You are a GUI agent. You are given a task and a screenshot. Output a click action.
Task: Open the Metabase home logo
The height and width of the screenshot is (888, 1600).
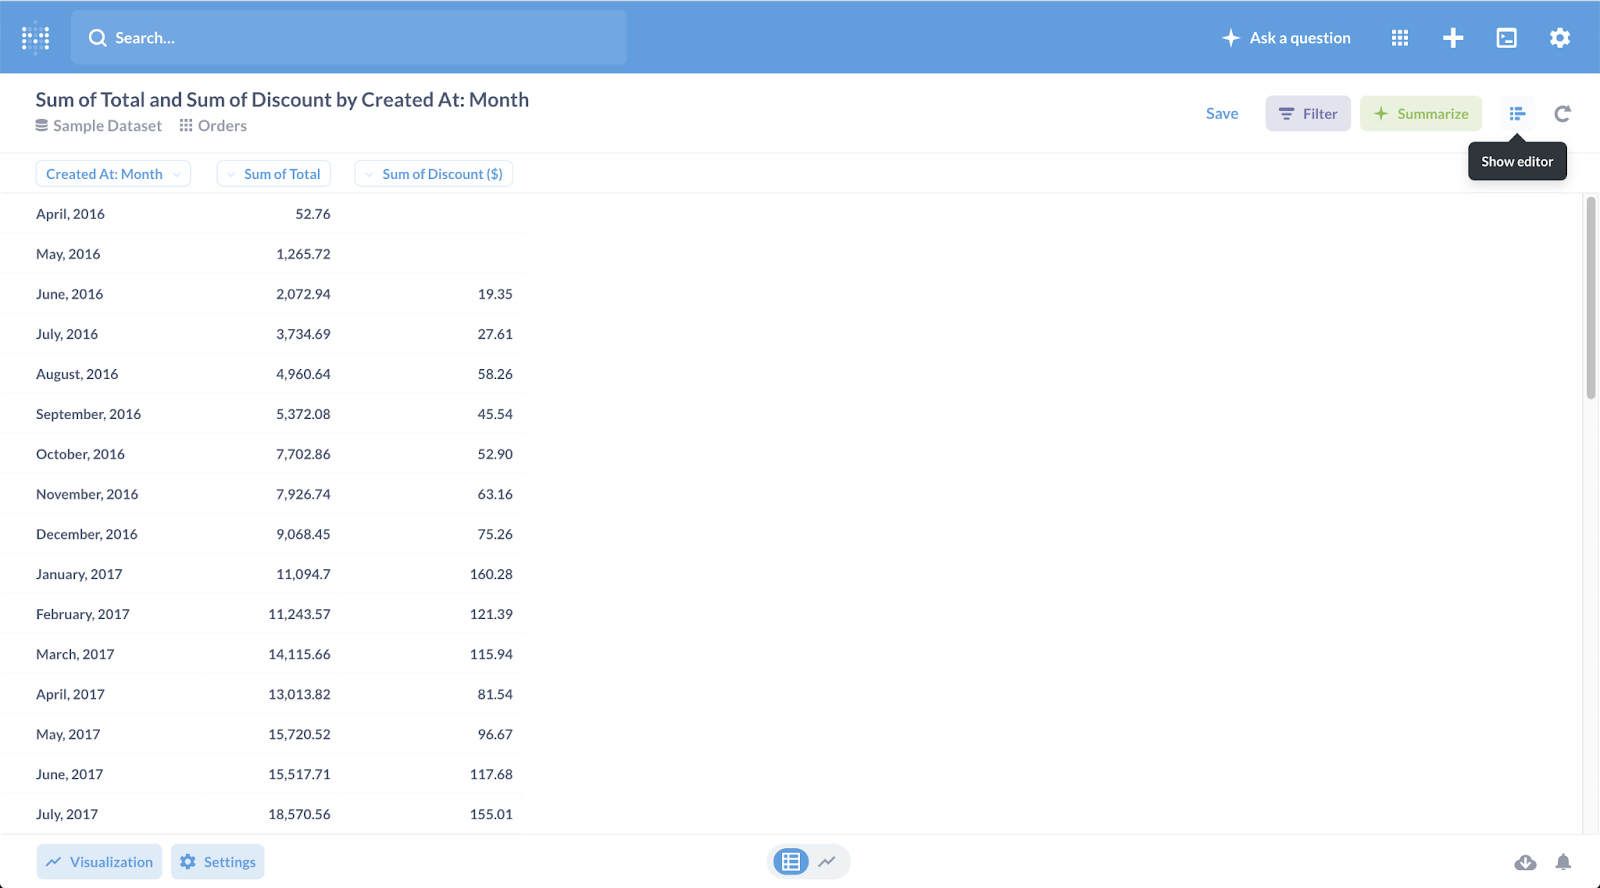(x=35, y=38)
